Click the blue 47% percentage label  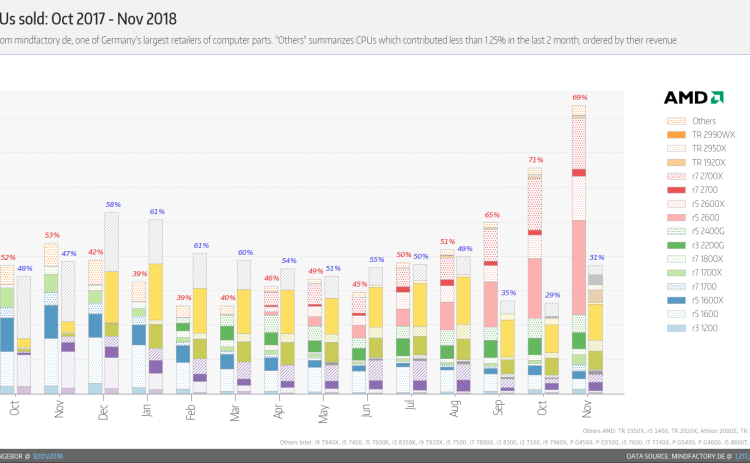[69, 254]
